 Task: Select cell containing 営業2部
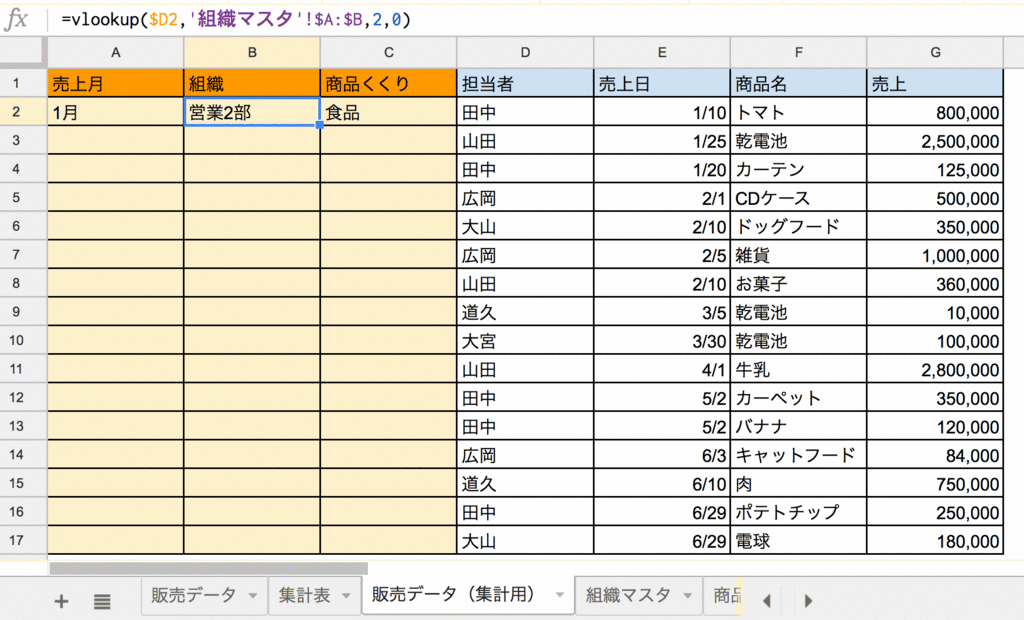pyautogui.click(x=252, y=112)
